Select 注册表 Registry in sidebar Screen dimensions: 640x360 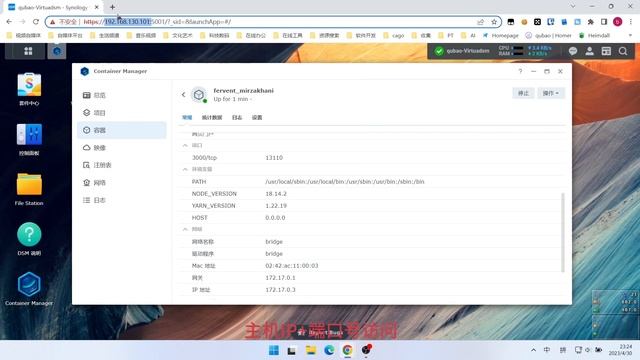[x=122, y=165]
